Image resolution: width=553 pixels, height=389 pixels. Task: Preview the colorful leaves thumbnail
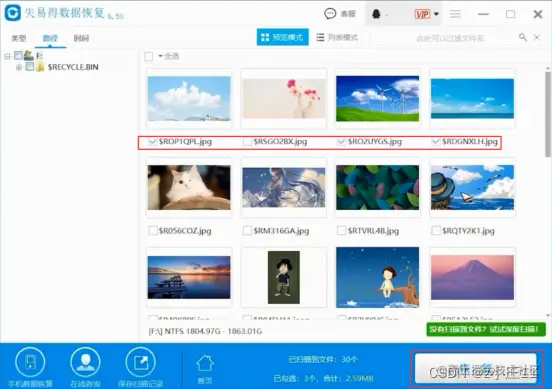click(378, 187)
